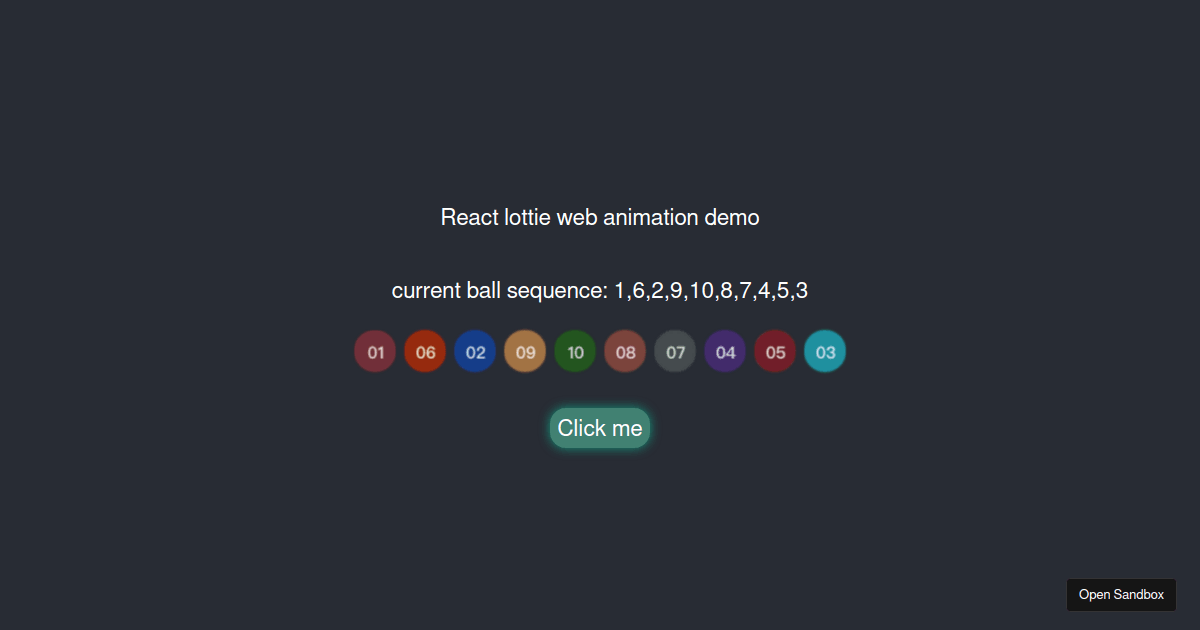
Task: Click the blue 02 ball
Action: (x=475, y=351)
